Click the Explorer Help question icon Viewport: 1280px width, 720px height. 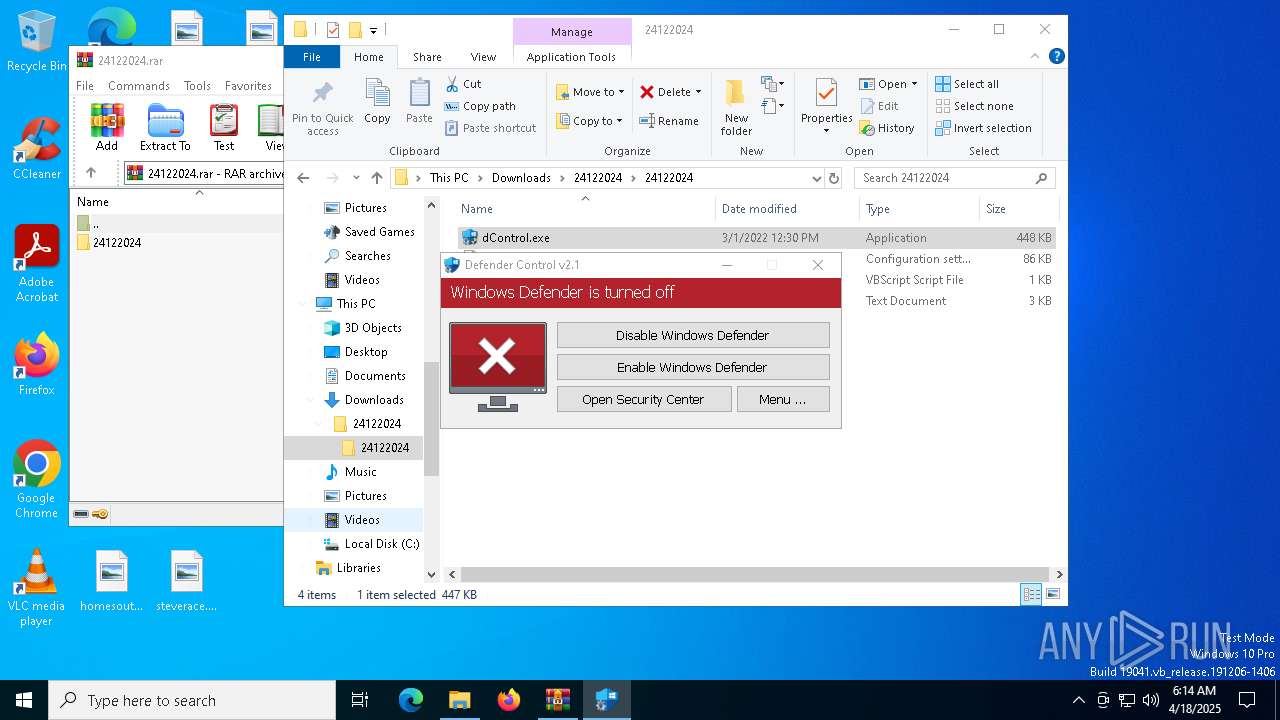click(x=1056, y=56)
